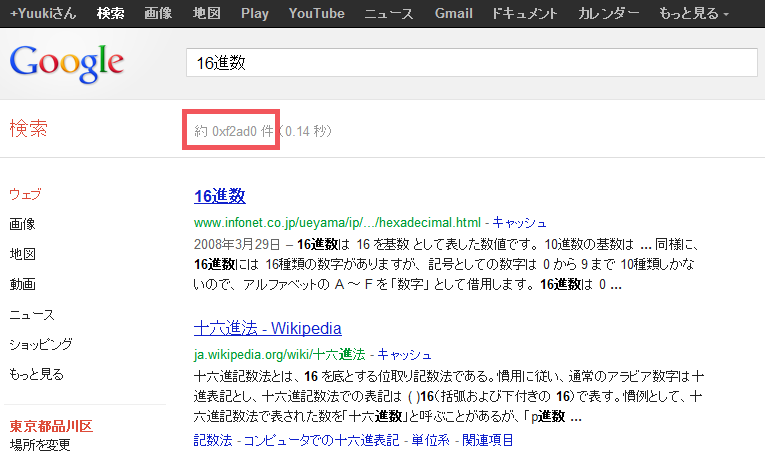765x462 pixels.
Task: Open 画像 in the top black bar
Action: [158, 13]
